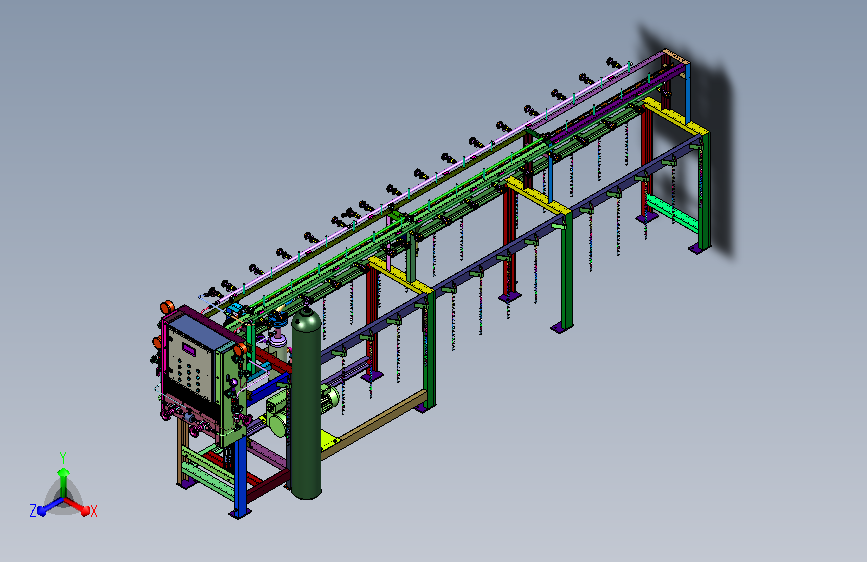The height and width of the screenshot is (562, 867).
Task: Select the electric motor behind the gas cylinder
Action: click(331, 397)
